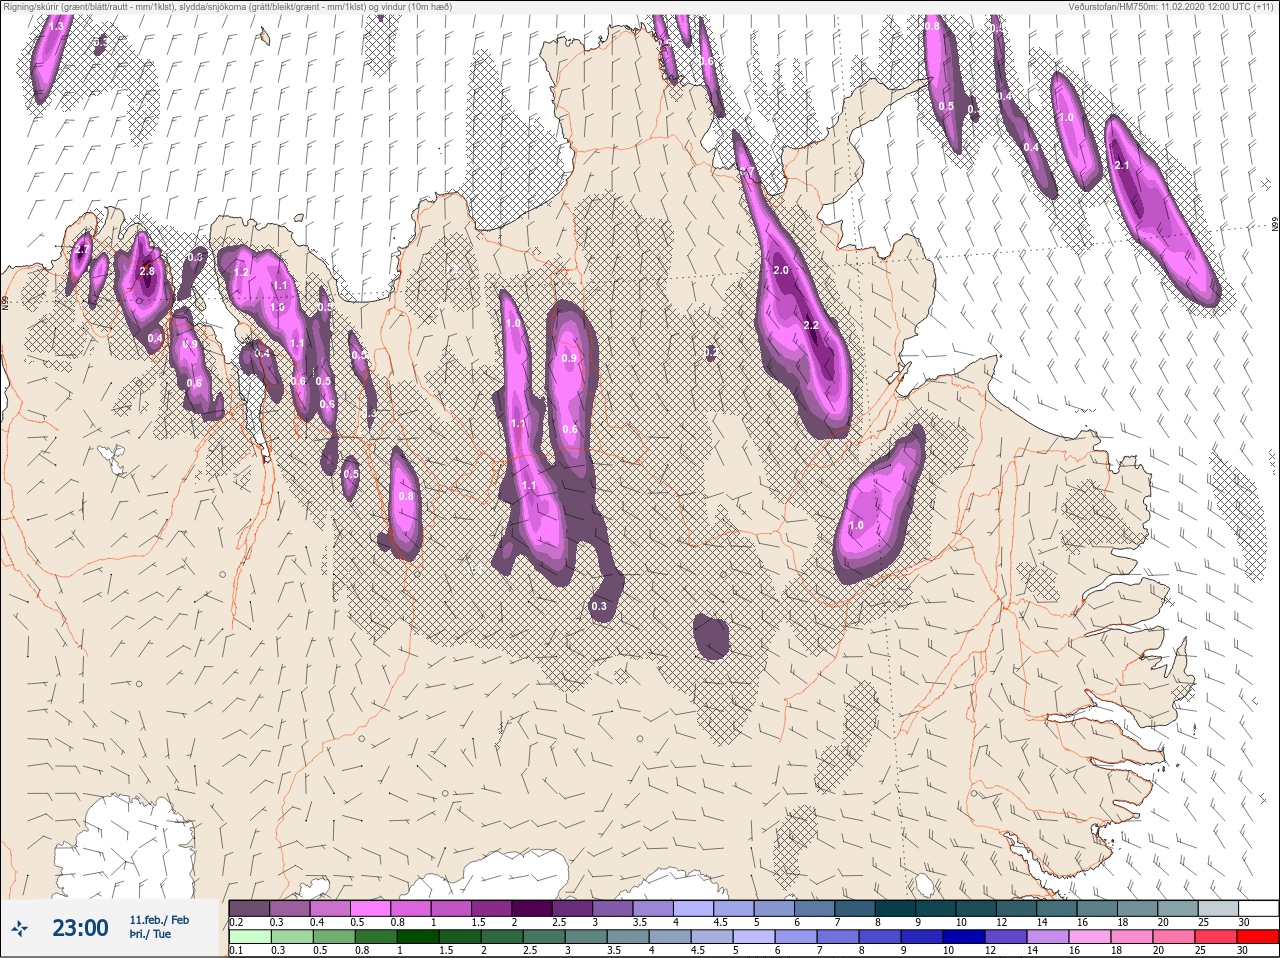The width and height of the screenshot is (1280, 958).
Task: Pick the palest green 0.1–0.3 swatch, lower legend
Action: click(x=249, y=937)
